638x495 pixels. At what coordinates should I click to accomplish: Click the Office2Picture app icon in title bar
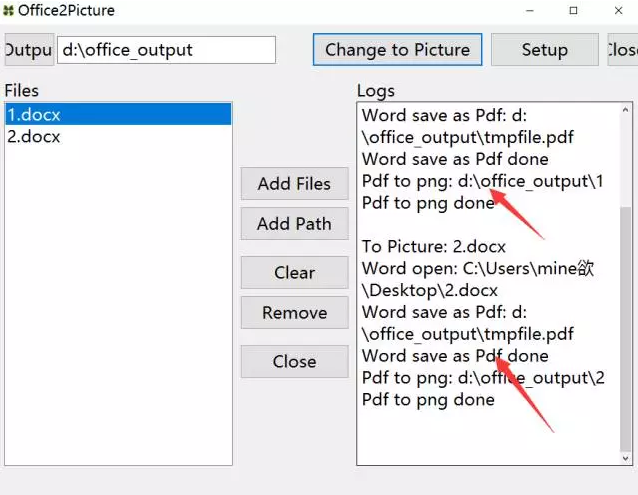coord(8,10)
